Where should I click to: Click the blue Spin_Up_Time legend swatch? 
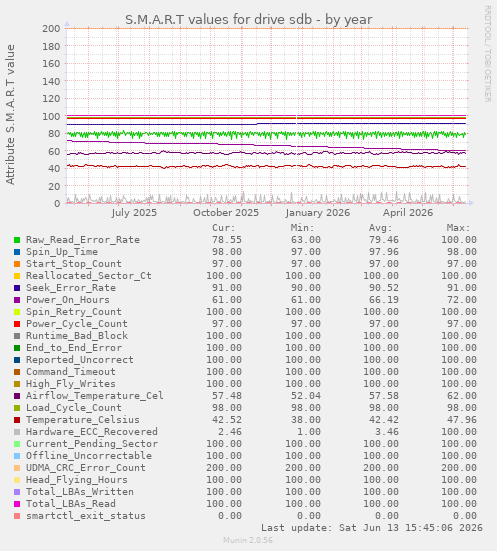(x=17, y=252)
